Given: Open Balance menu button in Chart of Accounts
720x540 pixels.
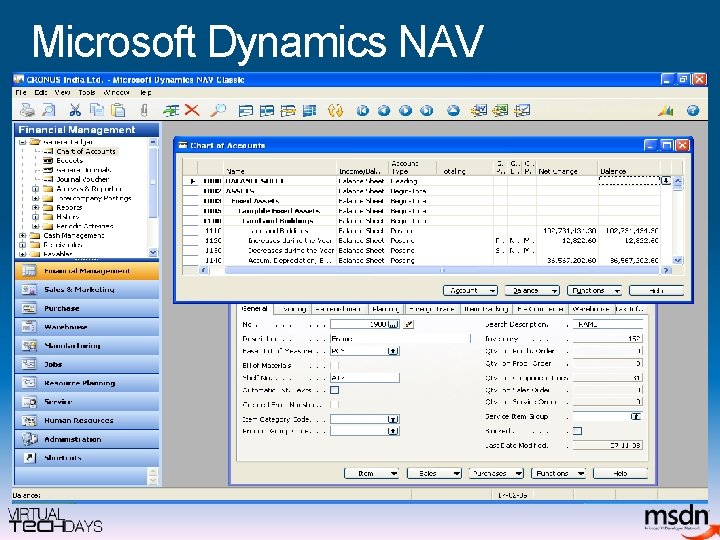Looking at the screenshot, I should (532, 290).
